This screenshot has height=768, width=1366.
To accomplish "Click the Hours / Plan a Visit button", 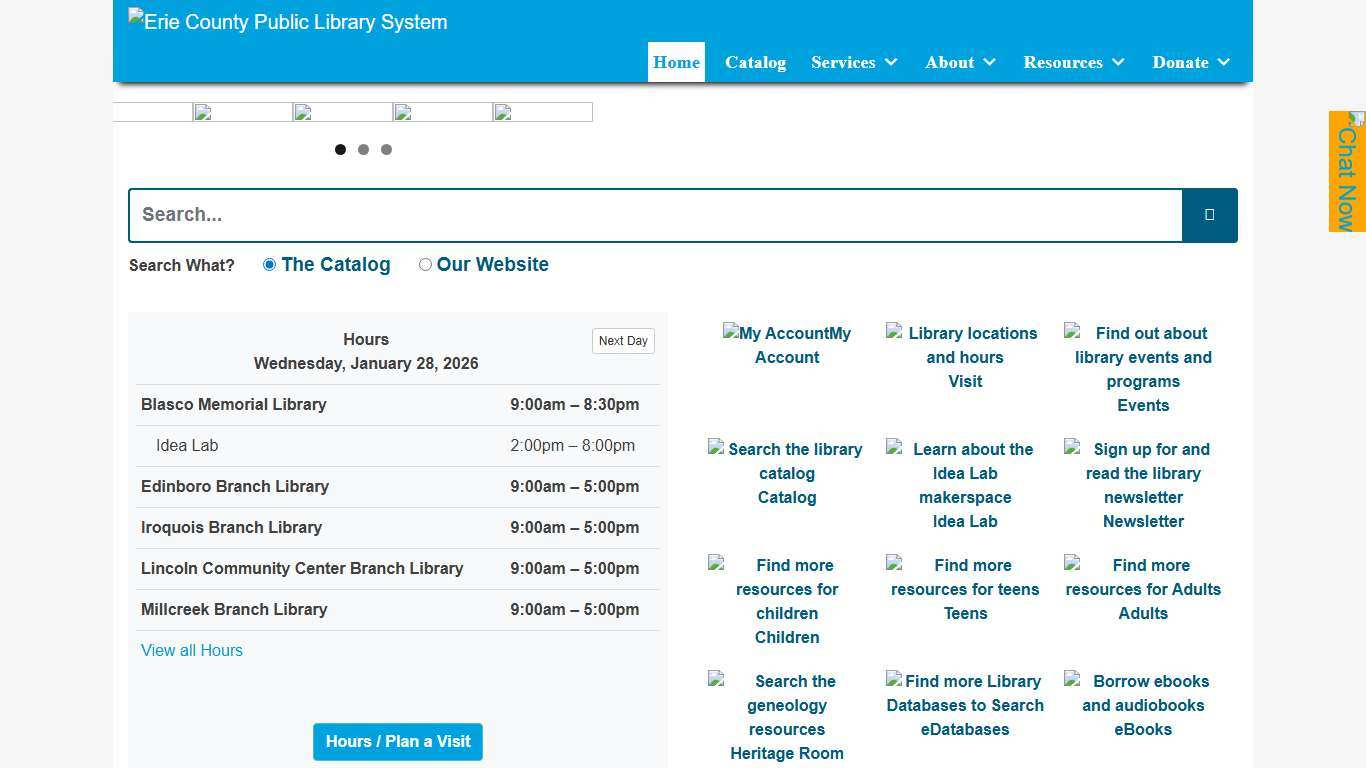I will tap(397, 742).
